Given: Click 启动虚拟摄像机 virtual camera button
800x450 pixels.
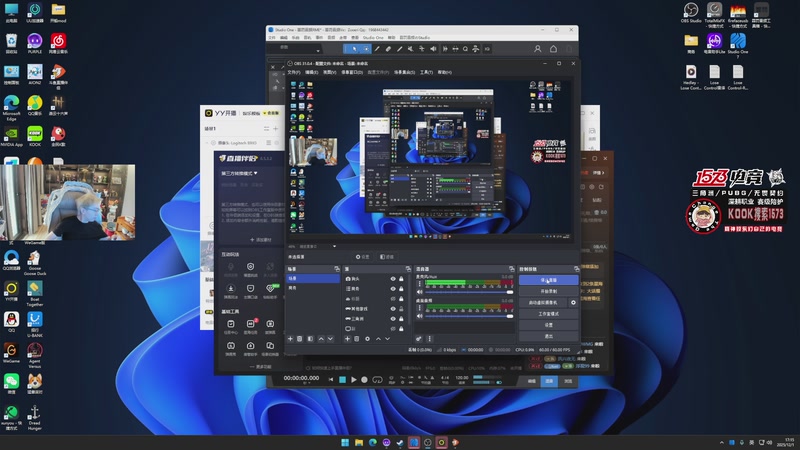Looking at the screenshot, I should pyautogui.click(x=543, y=303).
